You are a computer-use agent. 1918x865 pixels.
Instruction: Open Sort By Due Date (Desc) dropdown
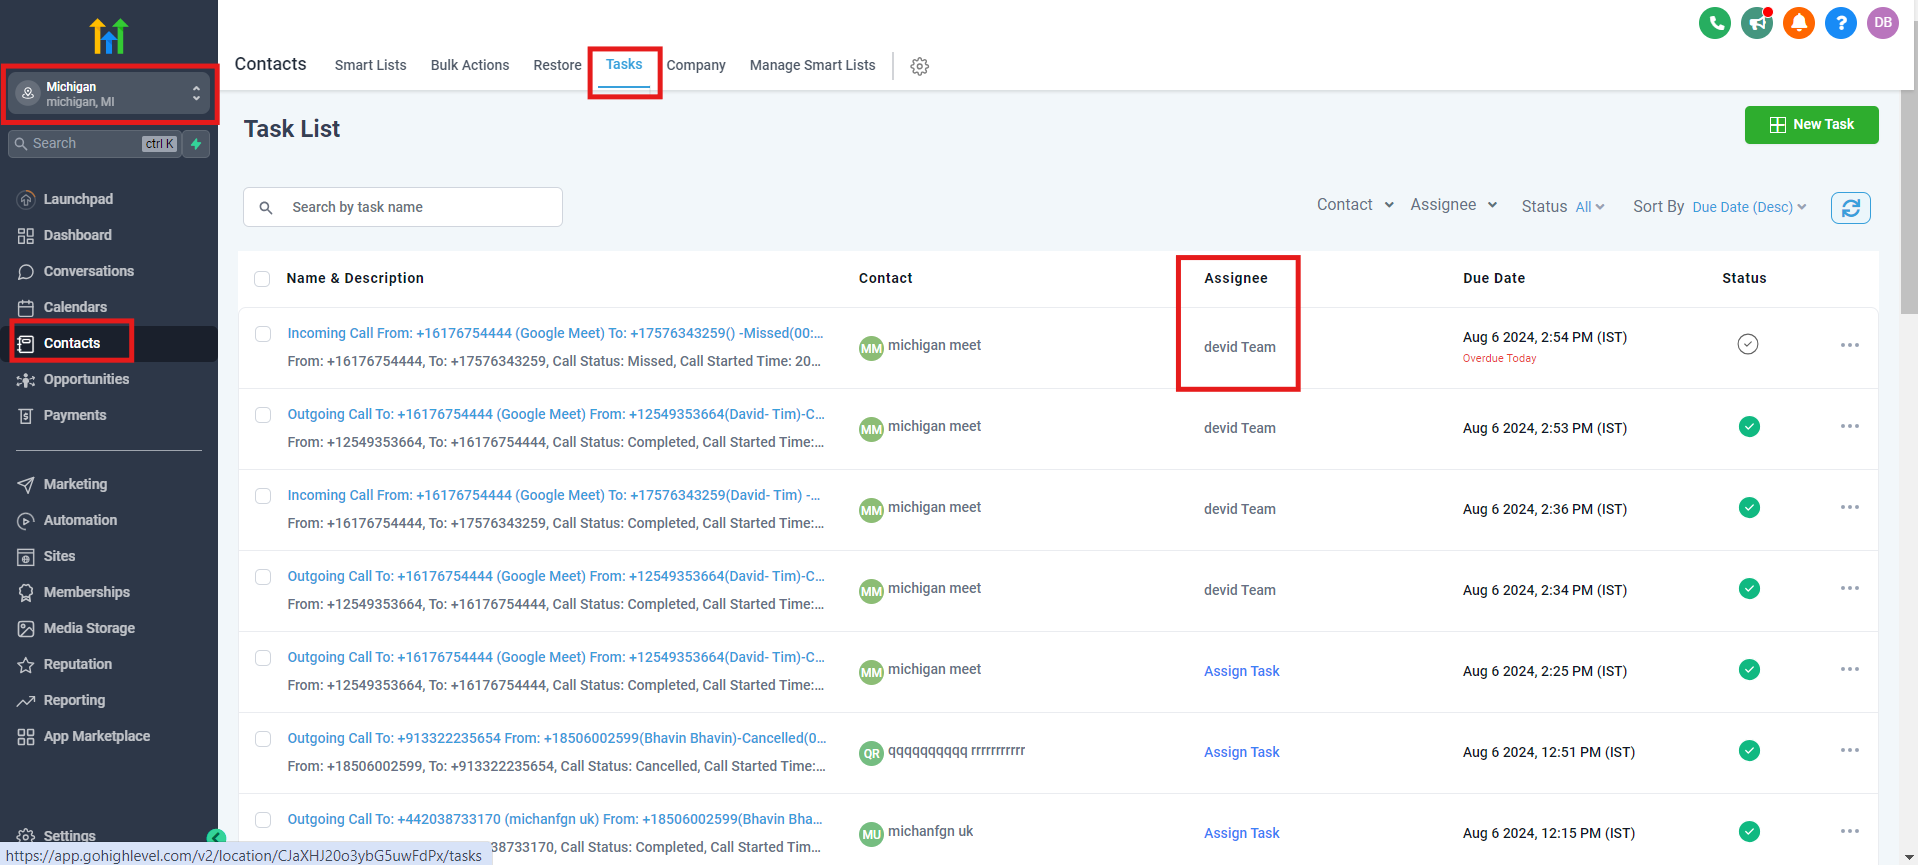click(x=1720, y=207)
